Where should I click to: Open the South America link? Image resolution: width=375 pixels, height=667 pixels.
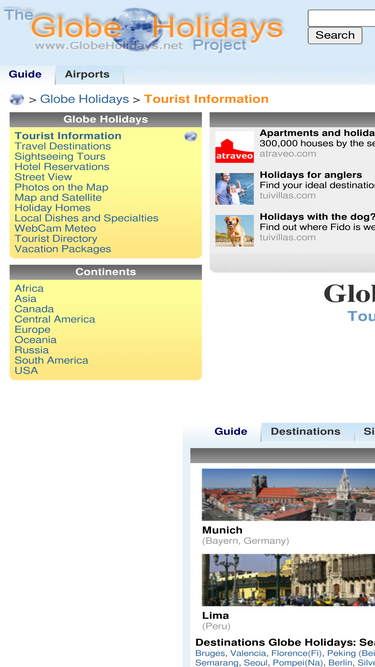pyautogui.click(x=51, y=360)
